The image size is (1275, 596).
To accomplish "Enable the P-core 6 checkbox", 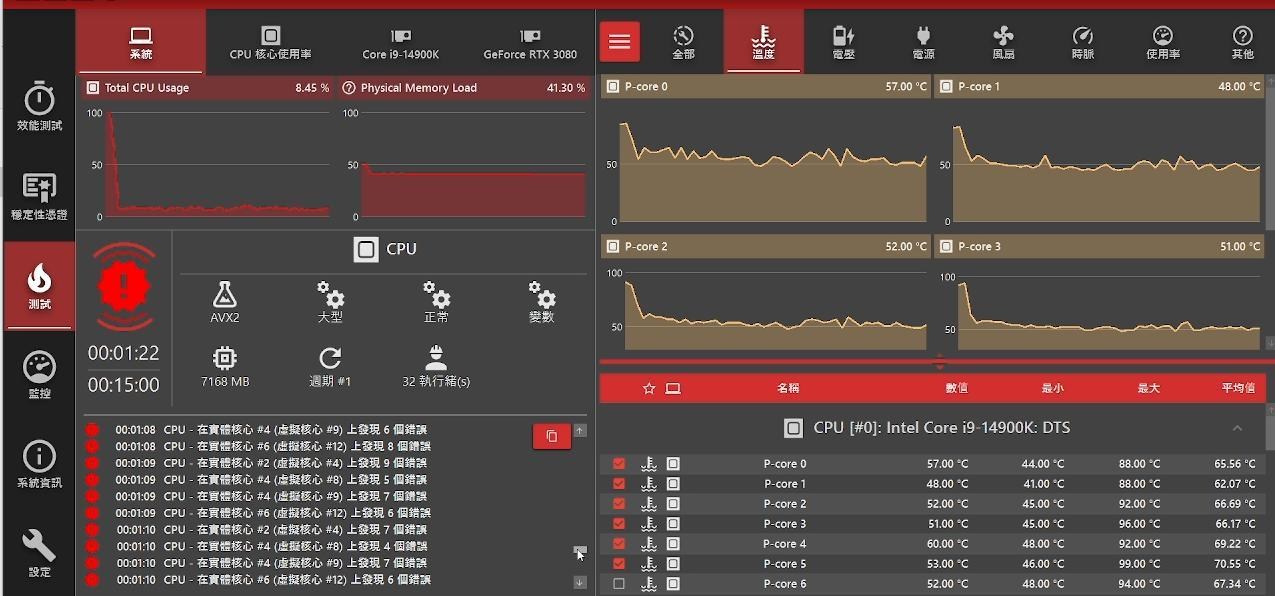I will click(619, 584).
